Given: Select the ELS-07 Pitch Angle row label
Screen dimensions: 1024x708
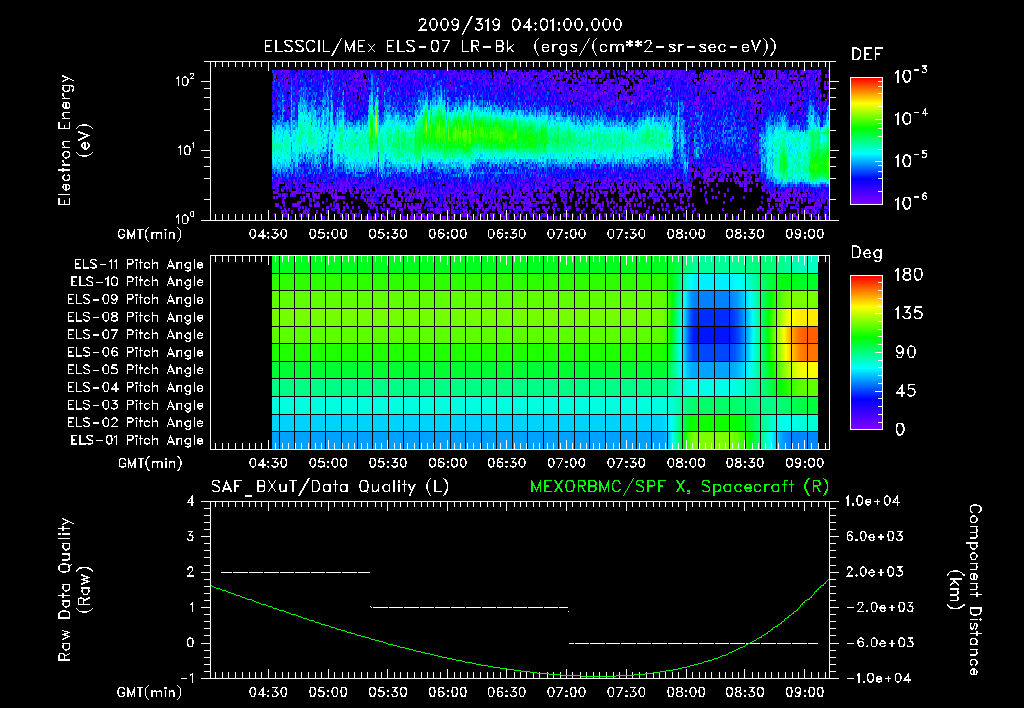Looking at the screenshot, I should 135,334.
